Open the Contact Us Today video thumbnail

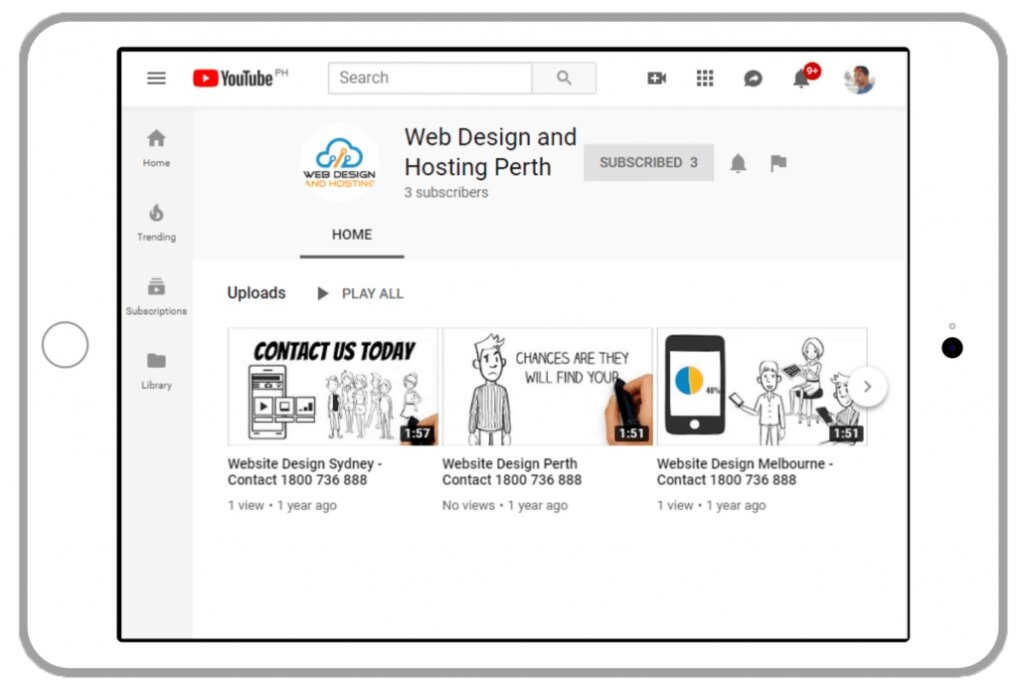tap(333, 386)
